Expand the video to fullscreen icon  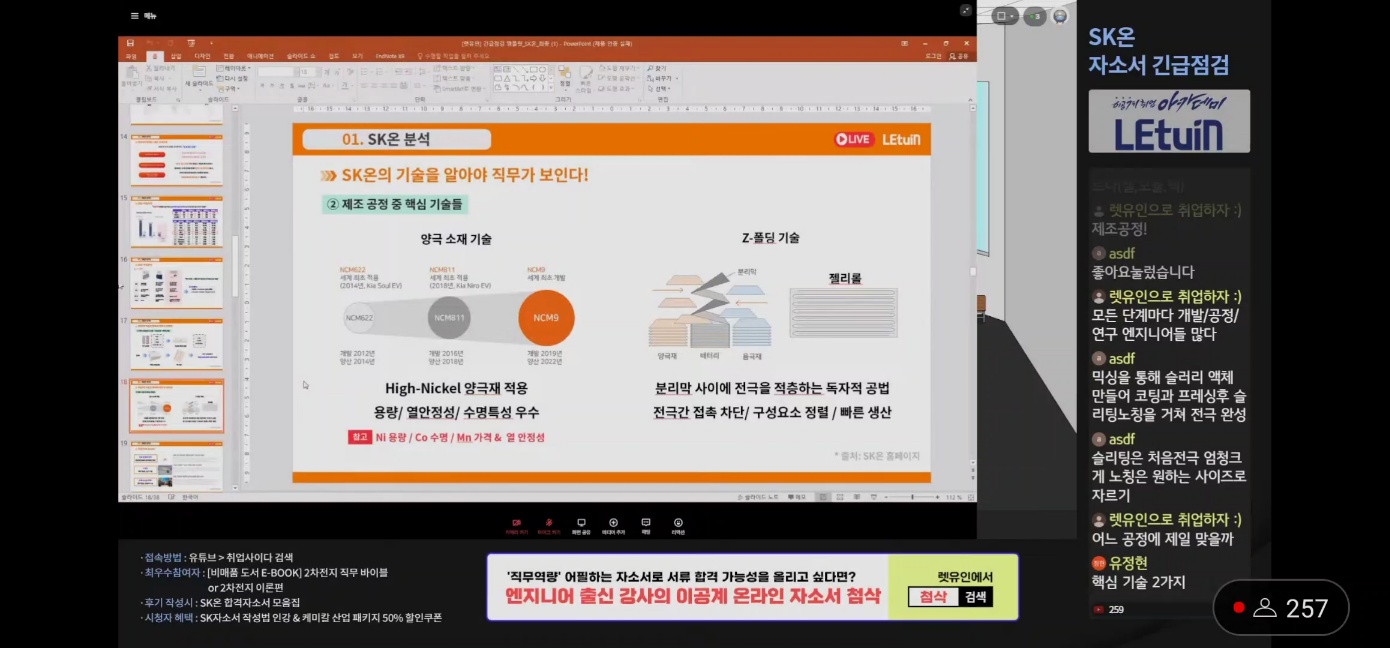pos(966,10)
